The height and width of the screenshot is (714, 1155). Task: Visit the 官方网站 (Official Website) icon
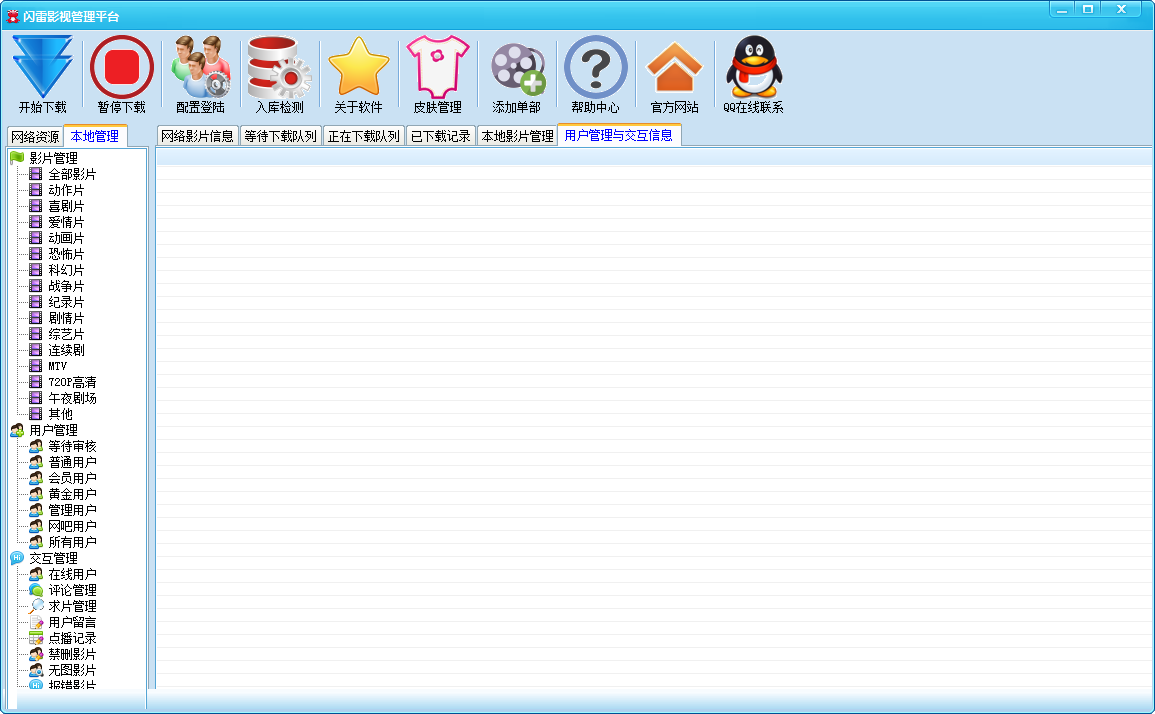[675, 70]
